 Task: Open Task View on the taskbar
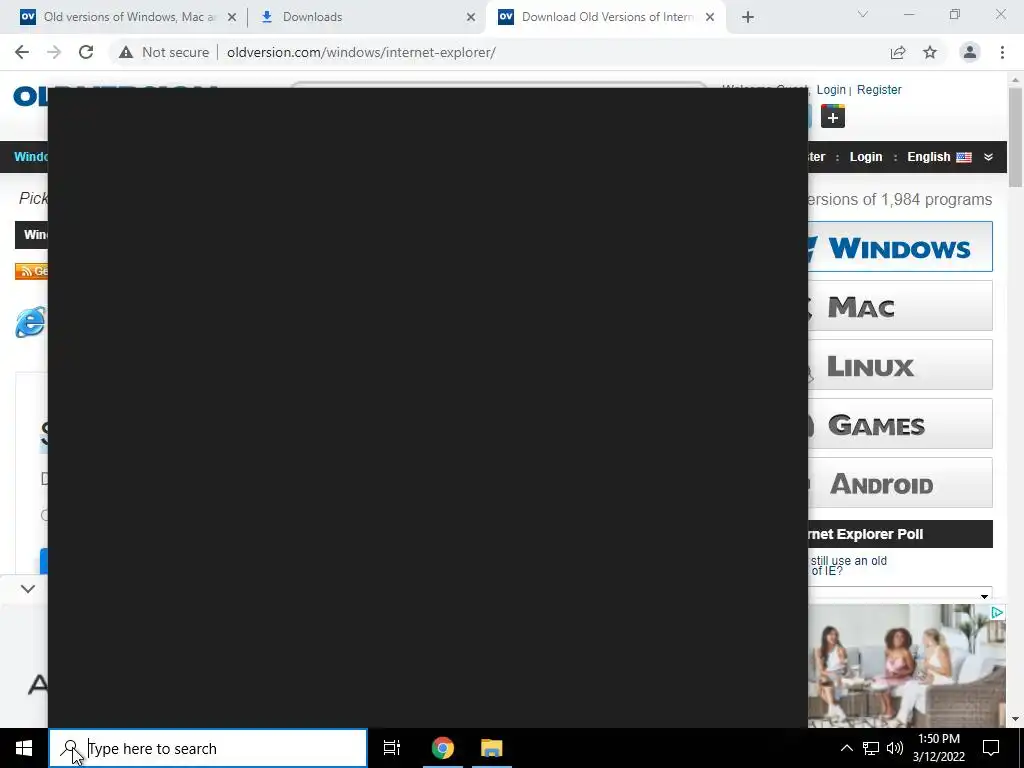(x=392, y=748)
